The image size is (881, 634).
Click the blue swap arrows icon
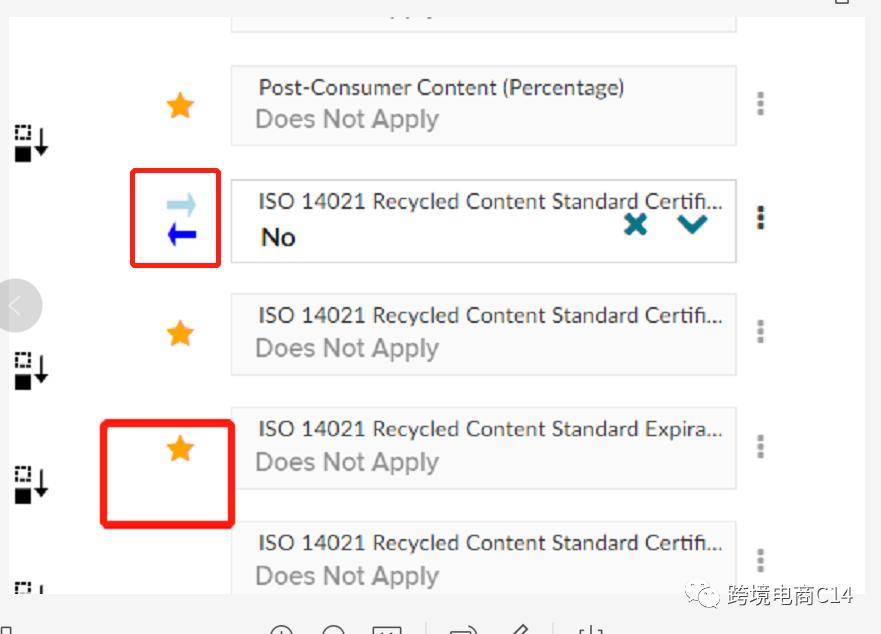coord(181,221)
